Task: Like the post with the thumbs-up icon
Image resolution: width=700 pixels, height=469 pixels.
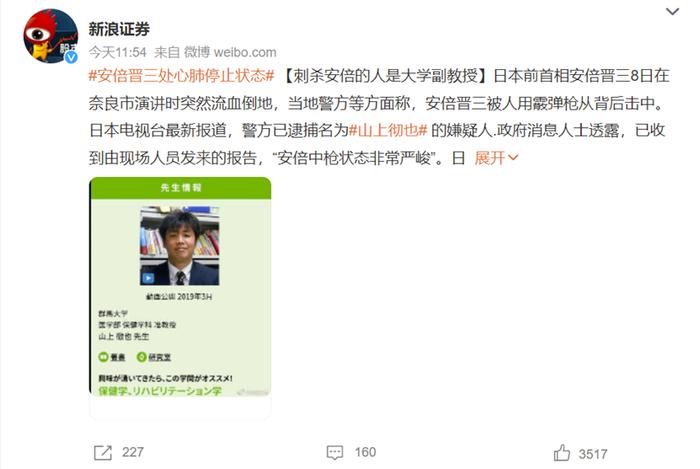Action: click(x=562, y=452)
